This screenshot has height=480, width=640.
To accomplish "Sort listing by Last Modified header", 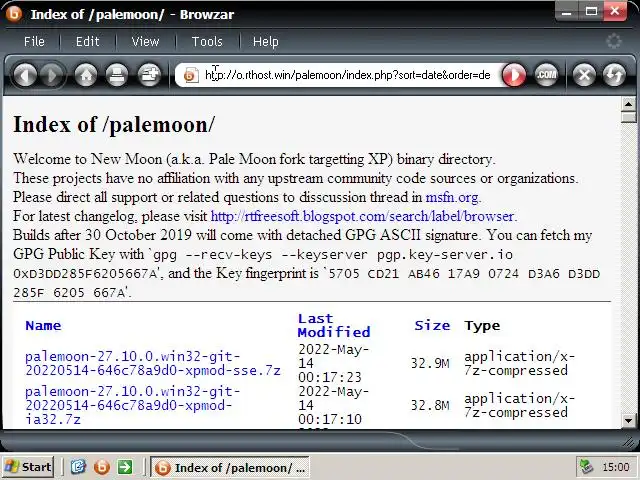I will (x=334, y=325).
